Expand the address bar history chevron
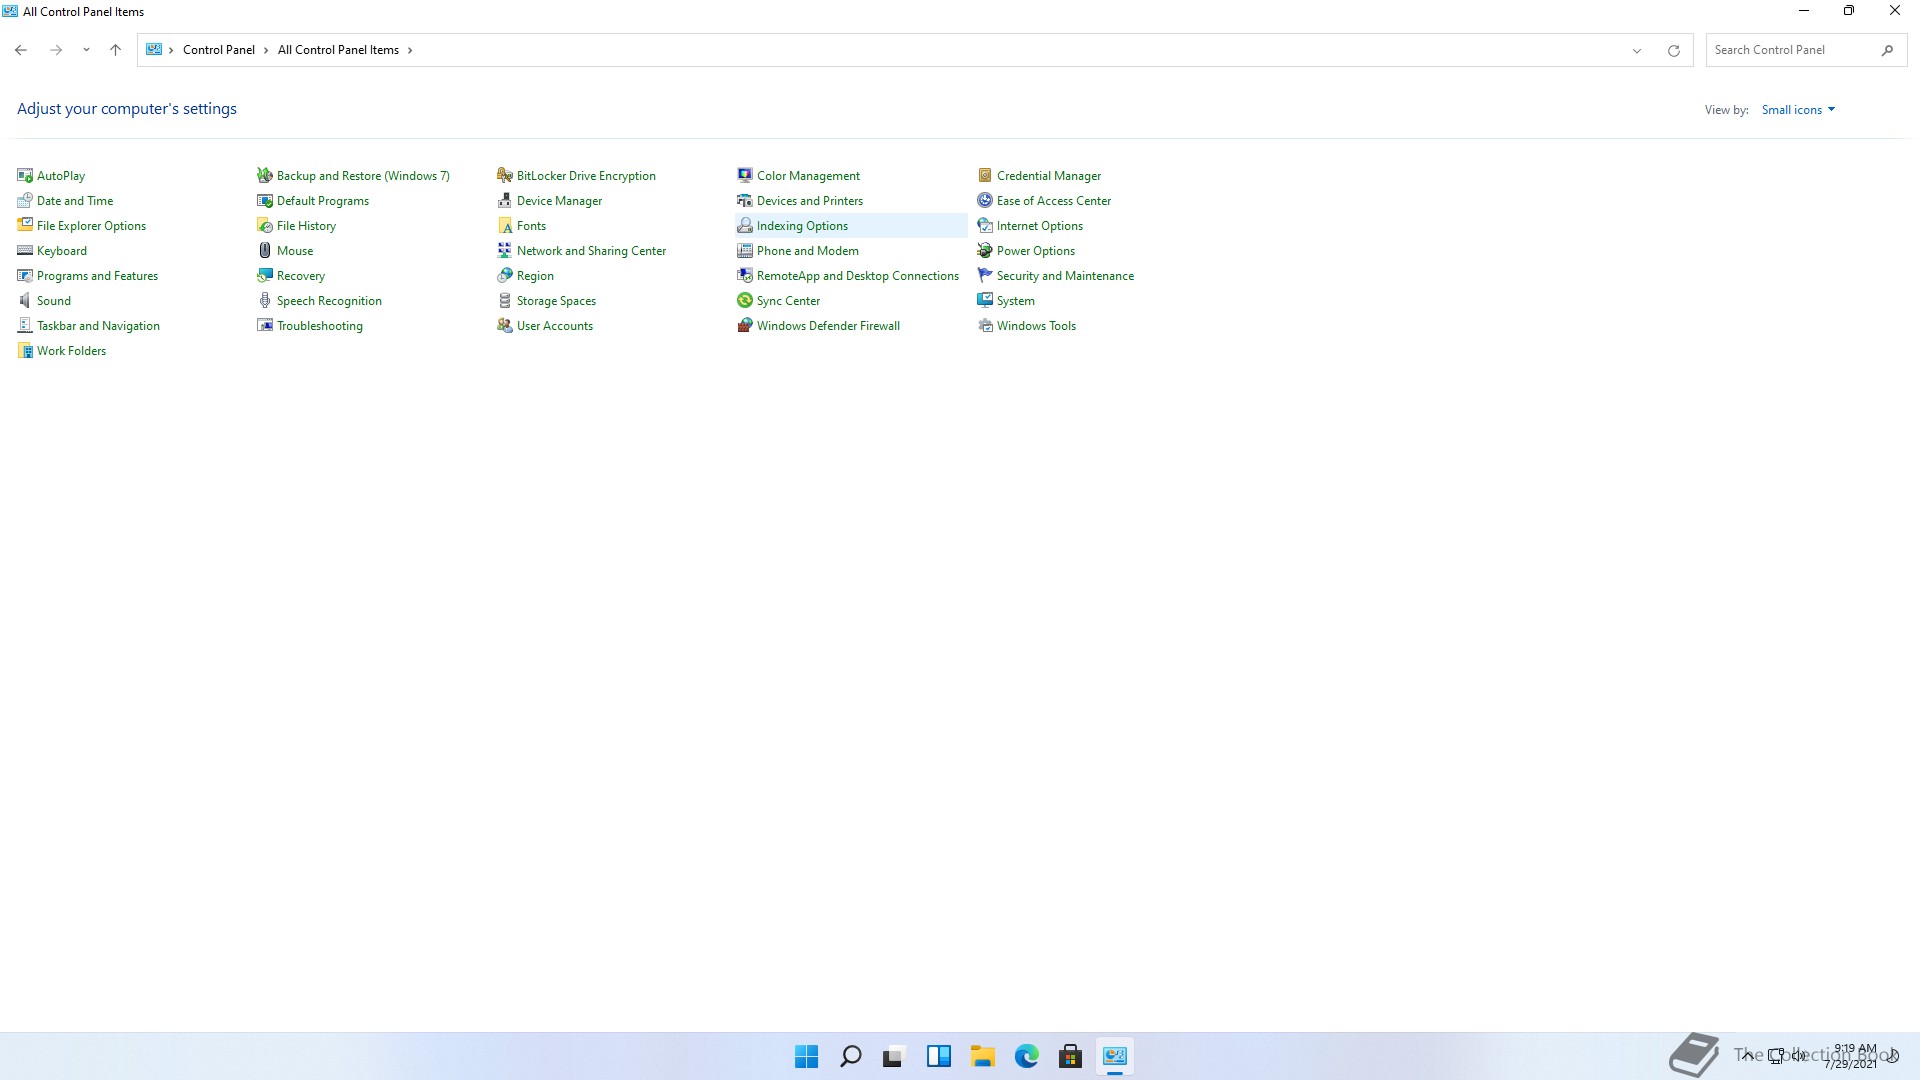This screenshot has height=1080, width=1920. coord(1637,50)
